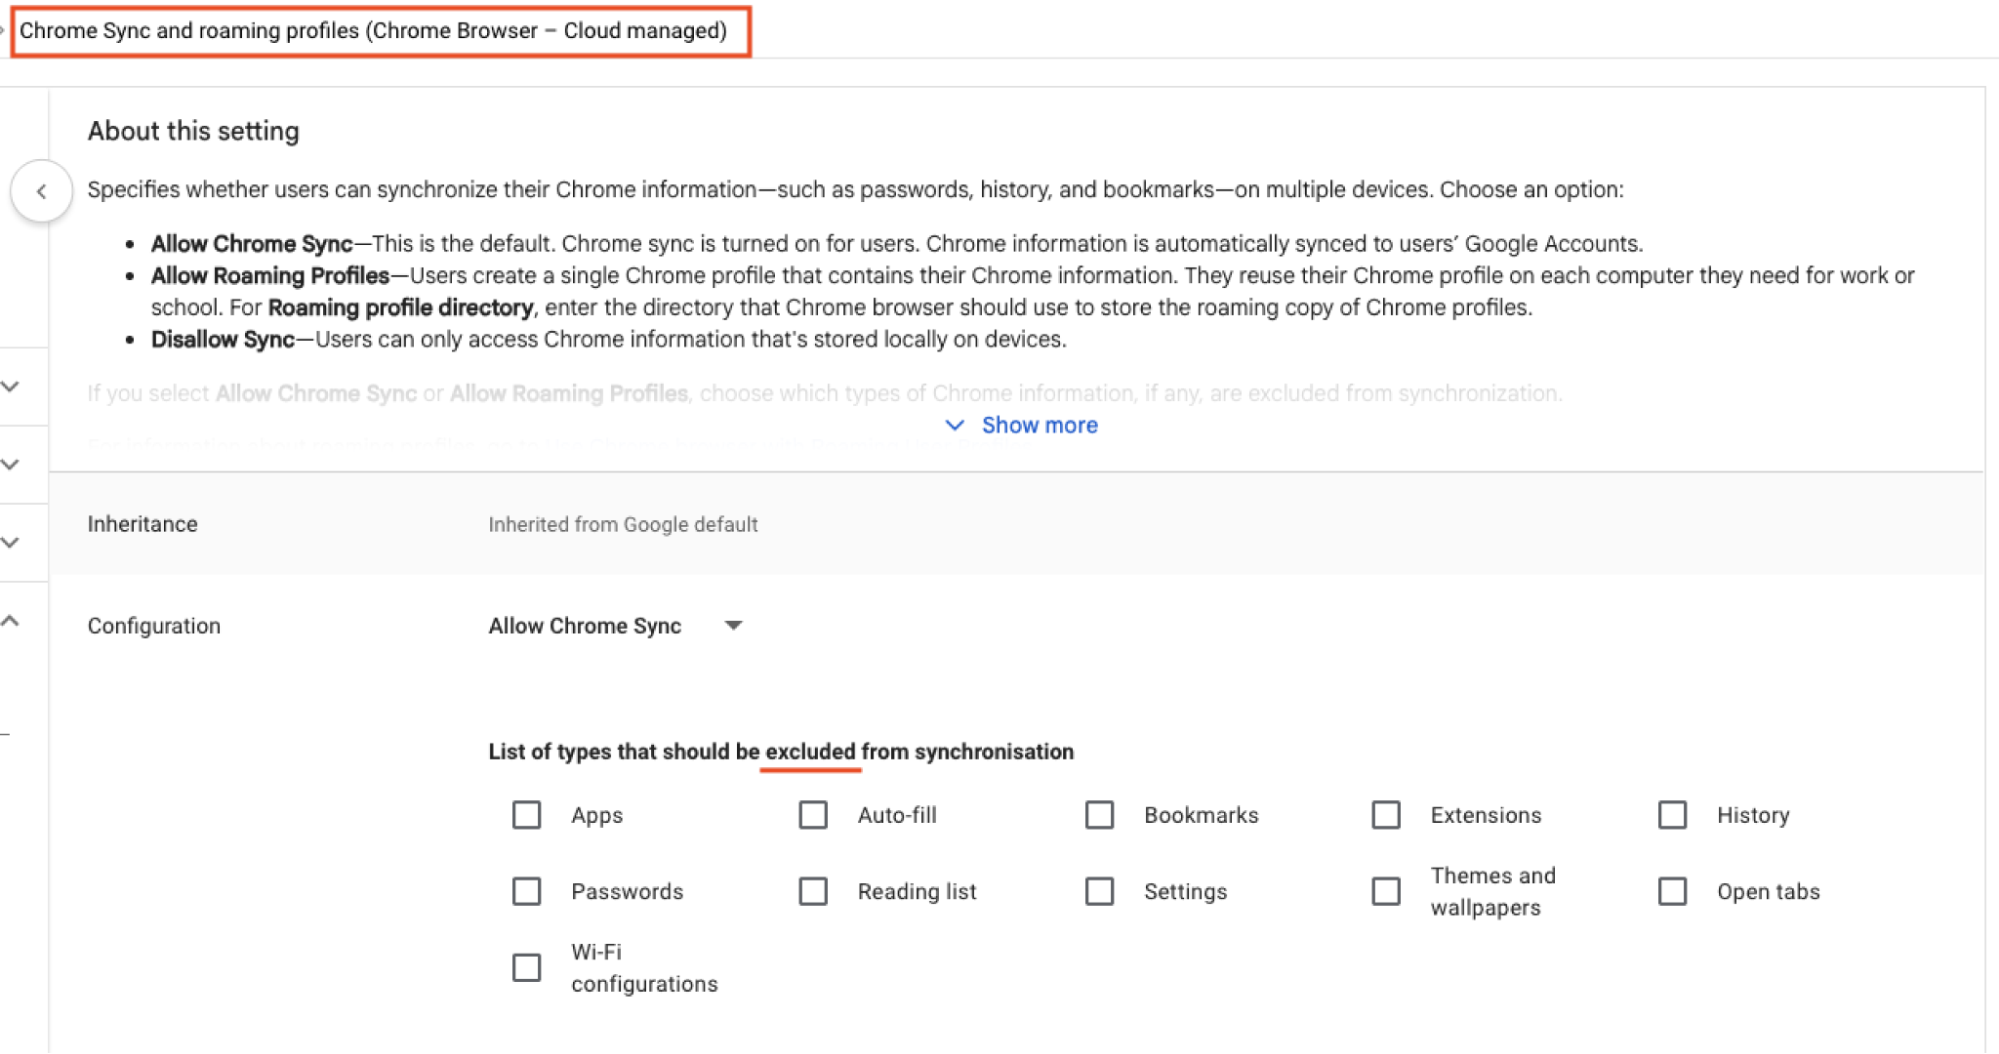The width and height of the screenshot is (1999, 1054).
Task: Click the Inheritance row showing Google default
Action: [x=622, y=524]
